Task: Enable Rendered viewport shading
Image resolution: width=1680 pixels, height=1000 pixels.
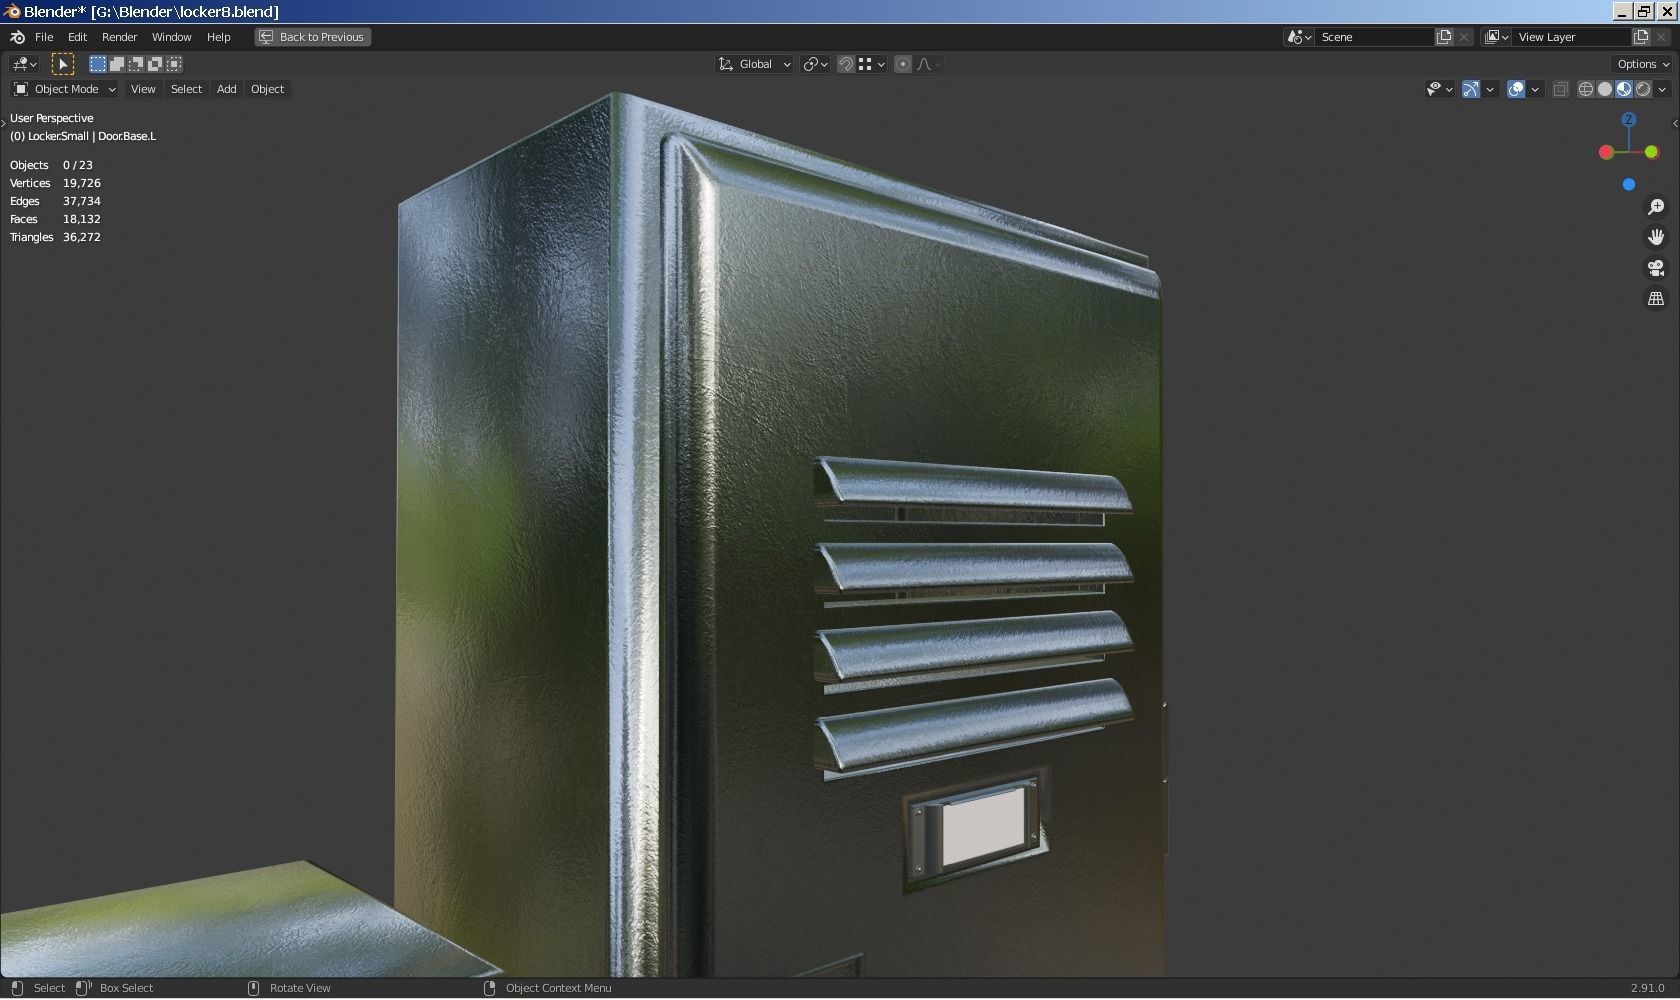Action: click(1644, 89)
